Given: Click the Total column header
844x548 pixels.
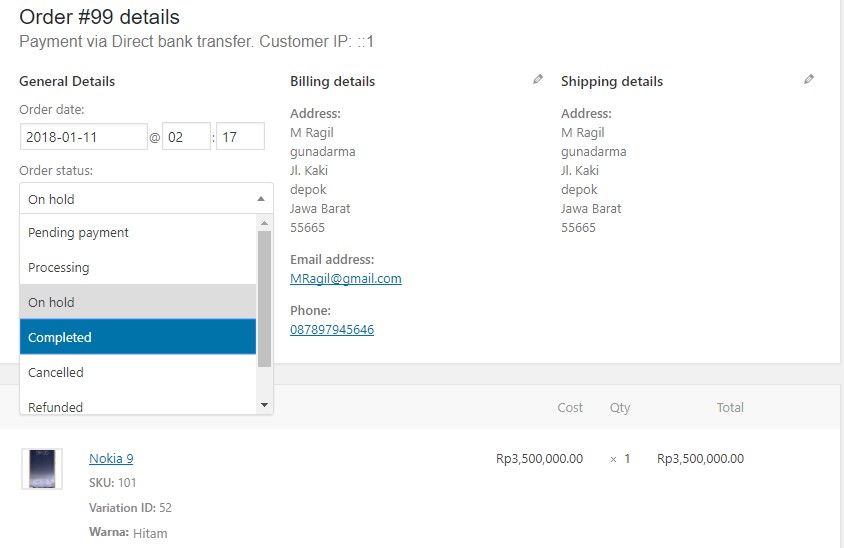Looking at the screenshot, I should (730, 407).
